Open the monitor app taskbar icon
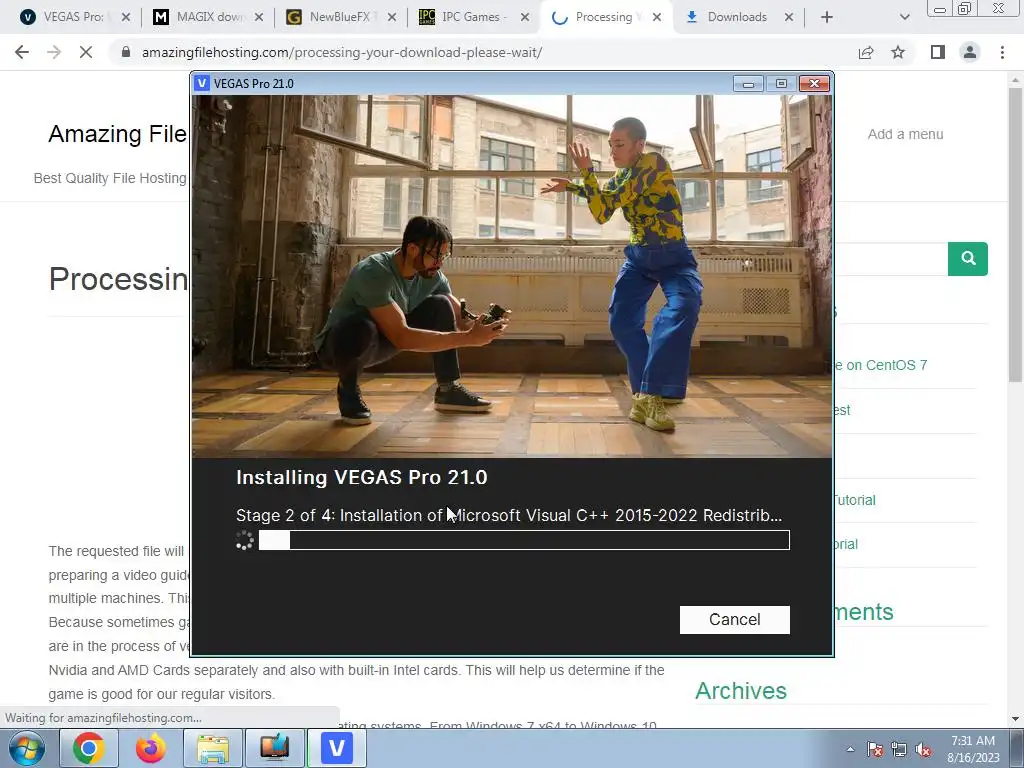 tap(275, 748)
